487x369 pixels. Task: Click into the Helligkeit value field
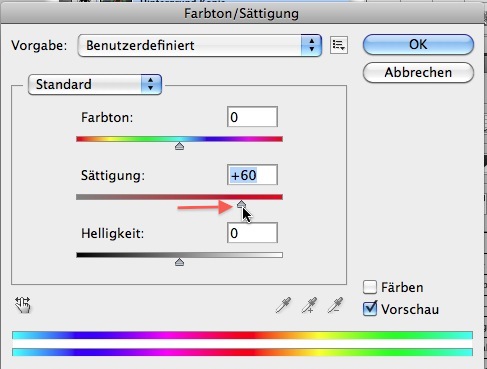(252, 233)
